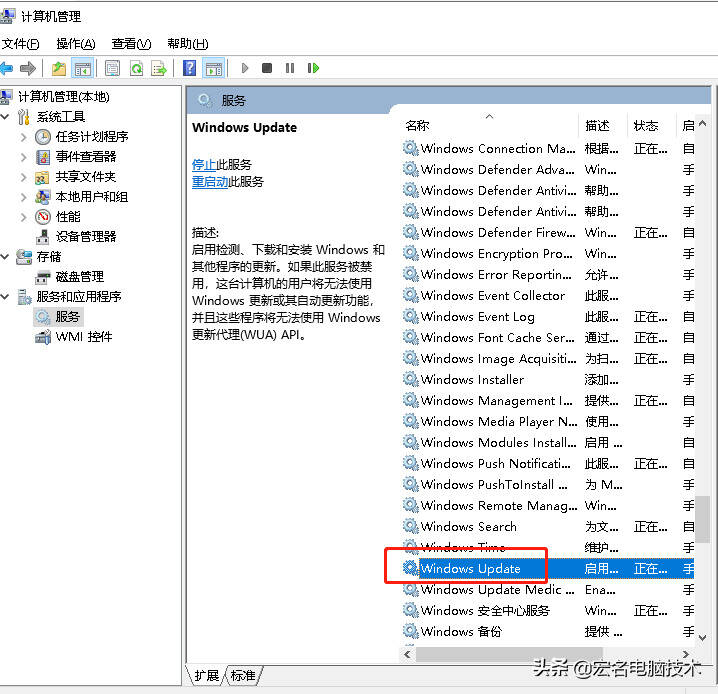718x694 pixels.
Task: Sort by the 描述 column header
Action: click(603, 125)
